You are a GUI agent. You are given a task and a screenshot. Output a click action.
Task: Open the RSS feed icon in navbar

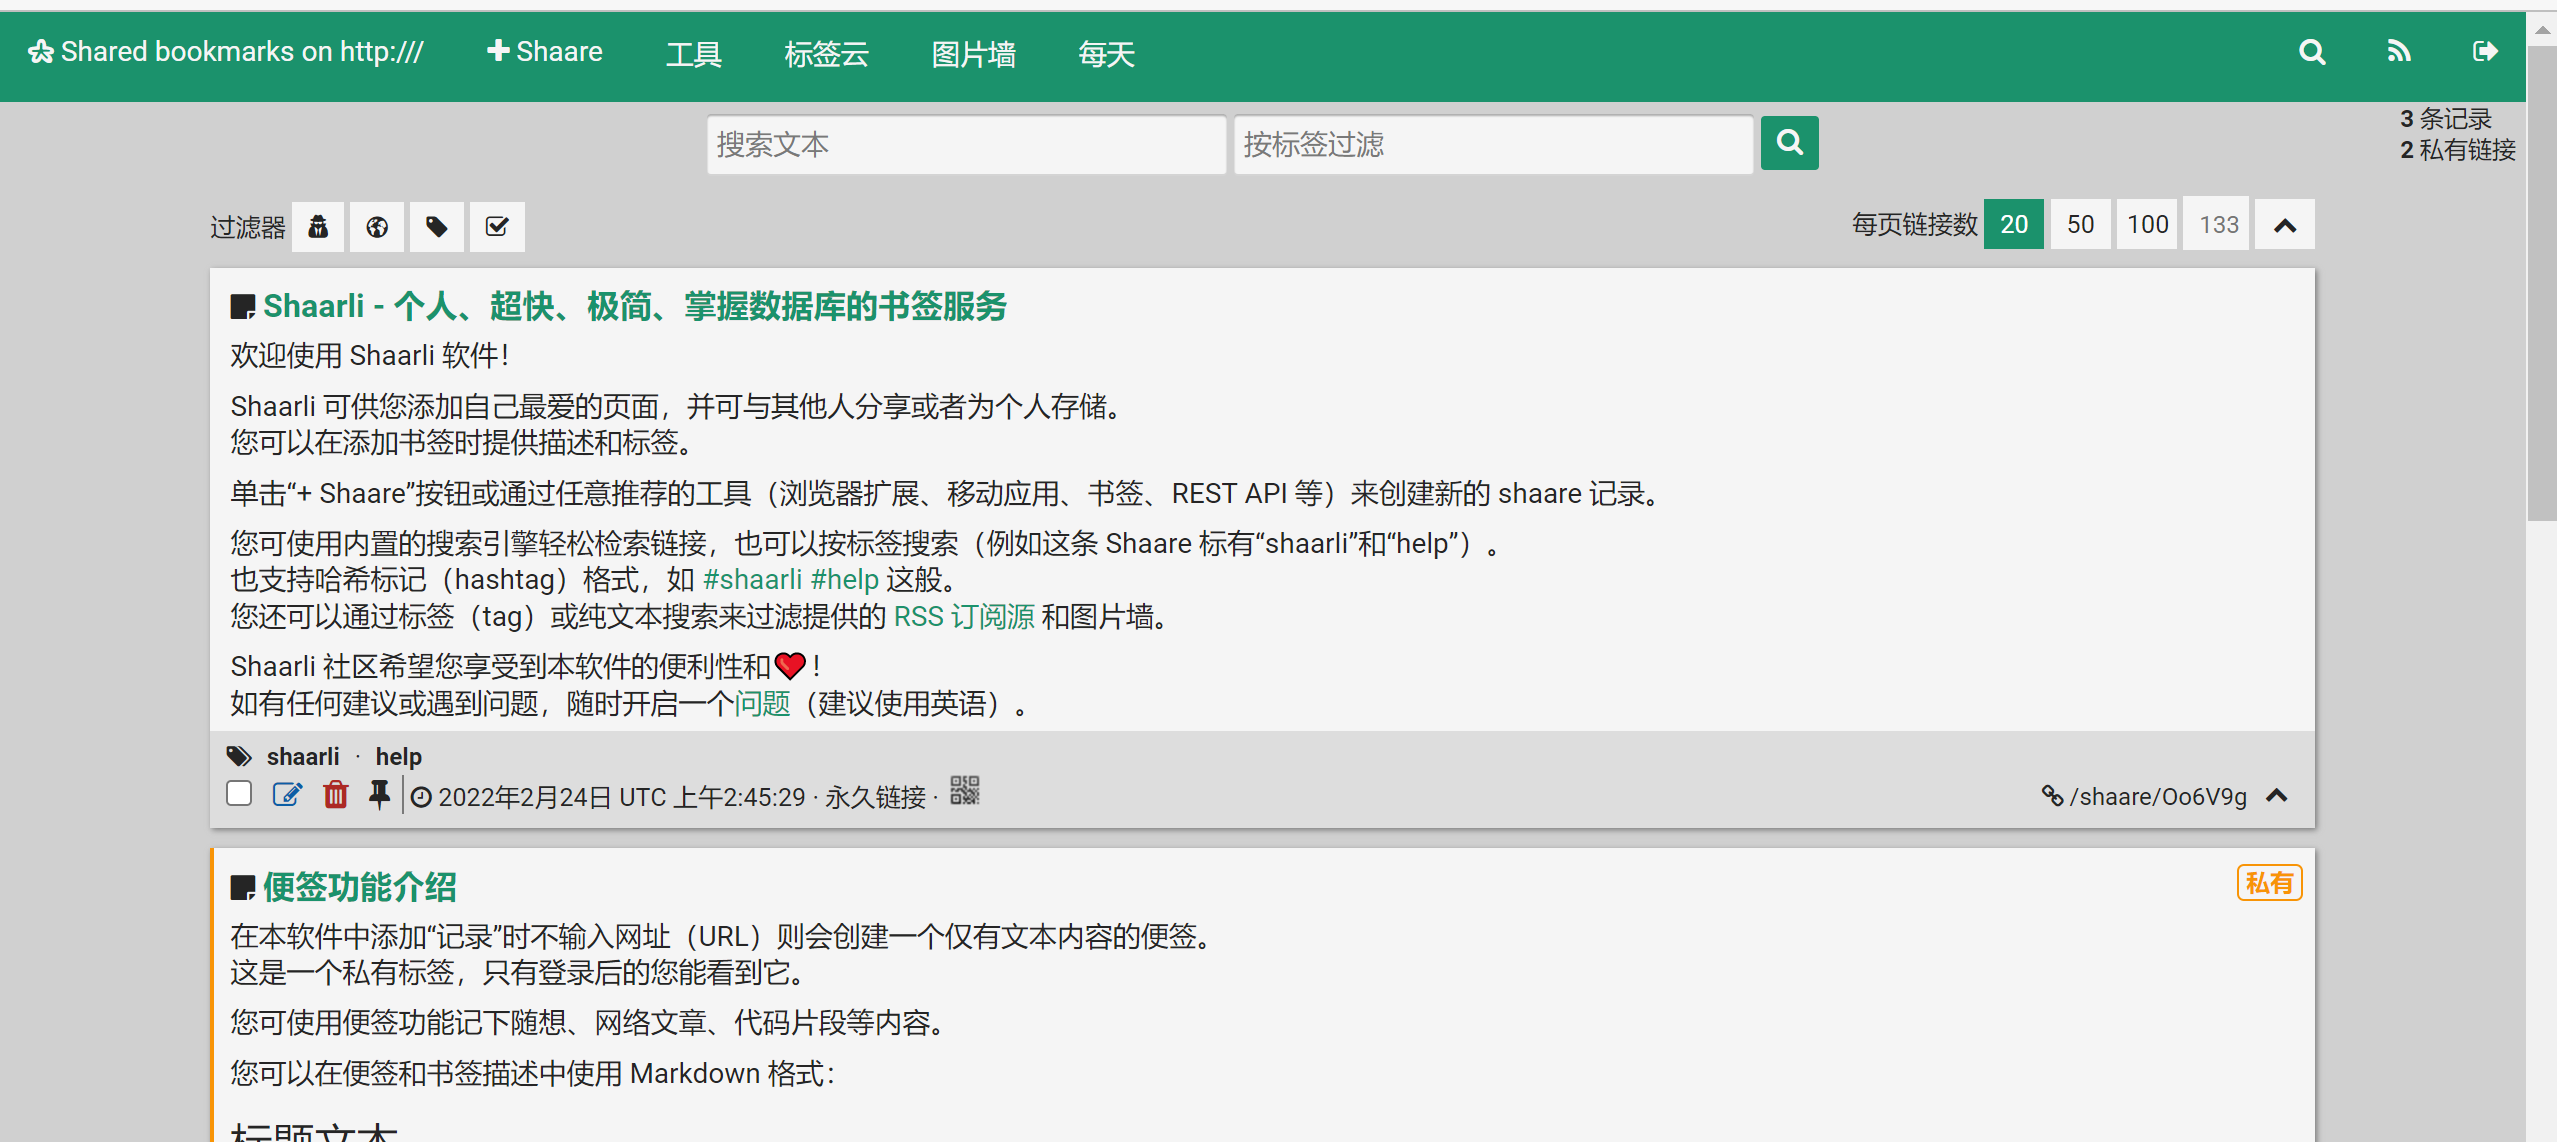tap(2399, 52)
